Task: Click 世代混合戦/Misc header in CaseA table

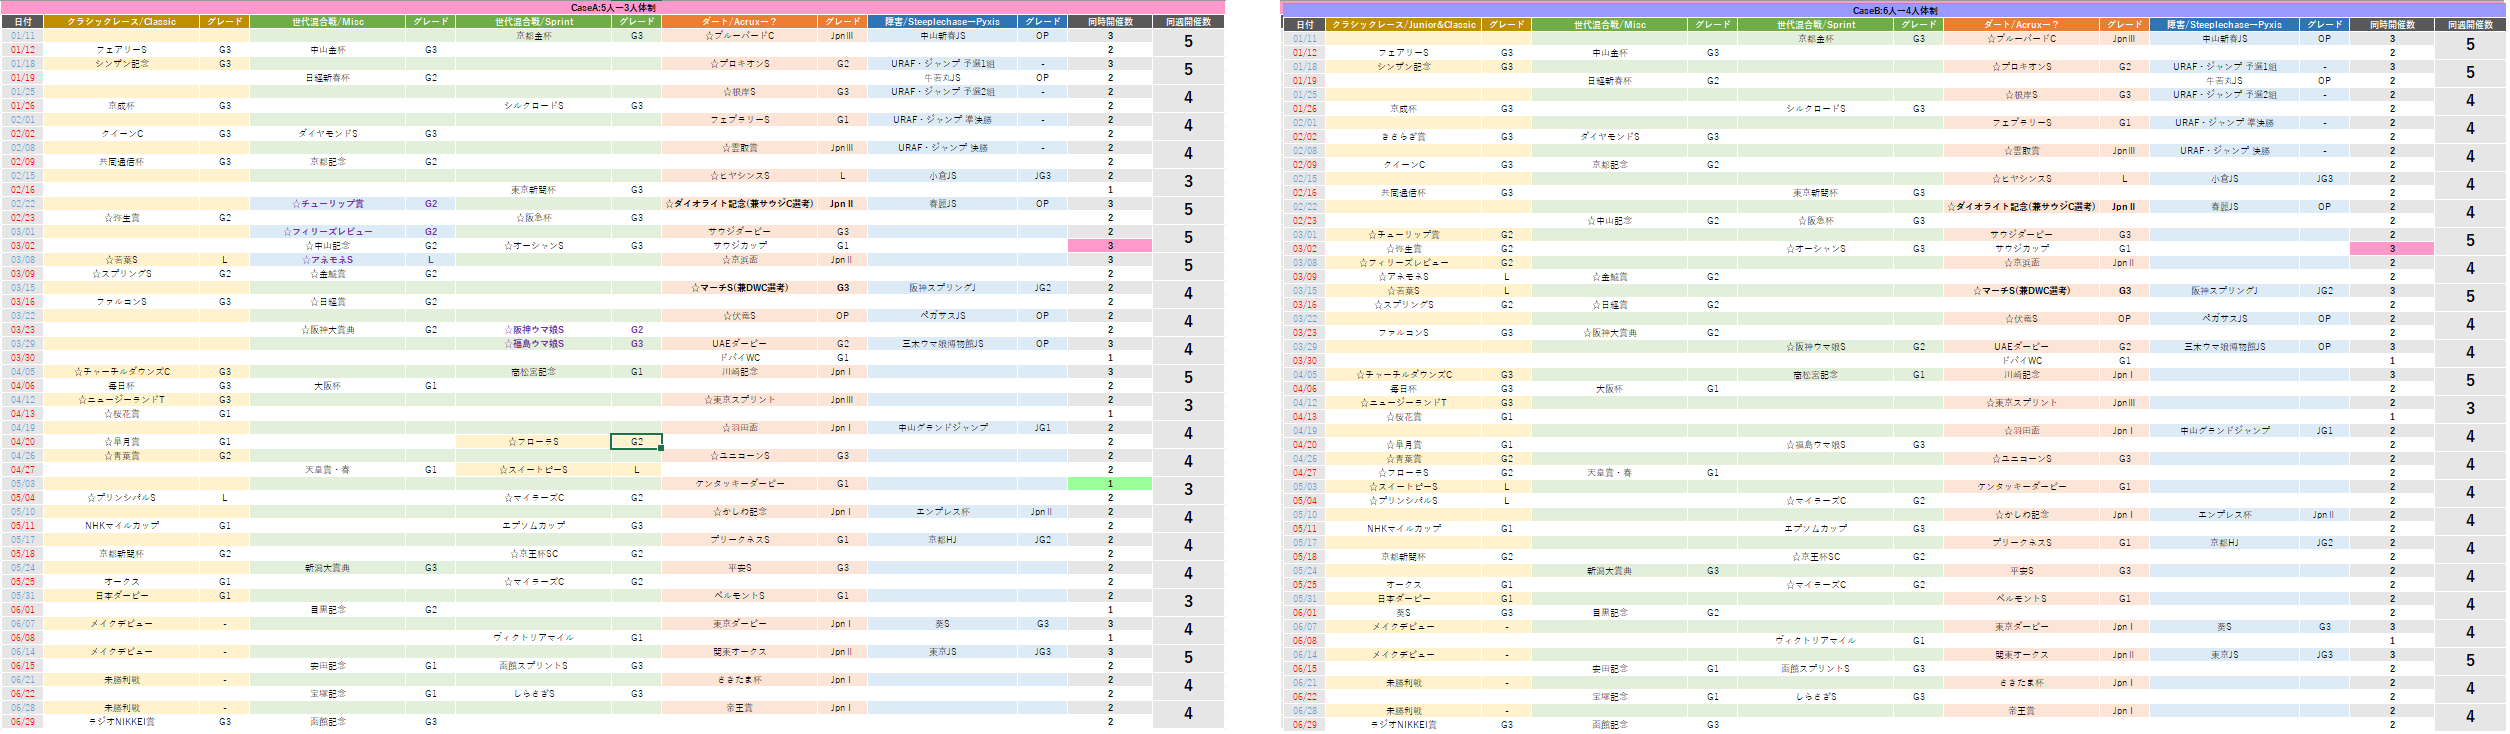Action: (x=328, y=21)
